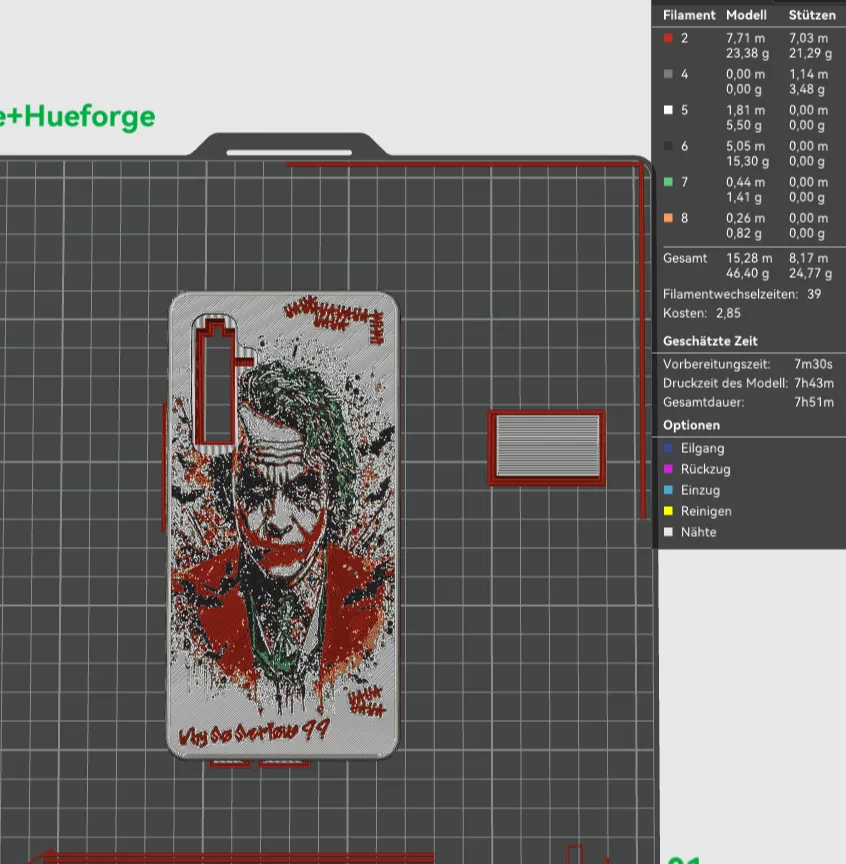Toggle the Eilgang travel display option
Viewport: 846px width, 864px height.
coord(669,448)
